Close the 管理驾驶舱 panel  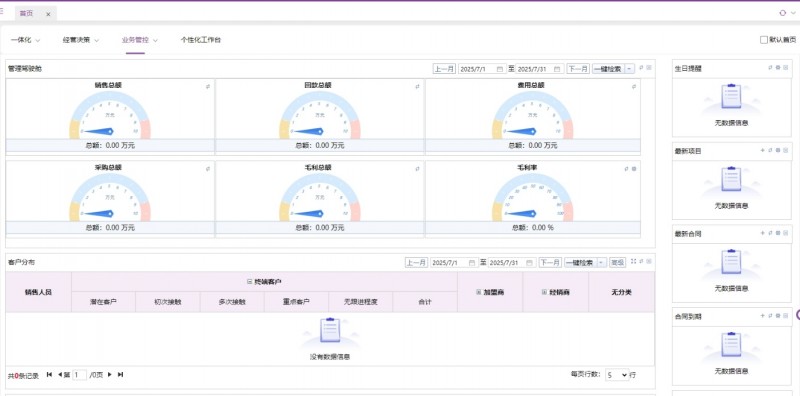pyautogui.click(x=649, y=67)
